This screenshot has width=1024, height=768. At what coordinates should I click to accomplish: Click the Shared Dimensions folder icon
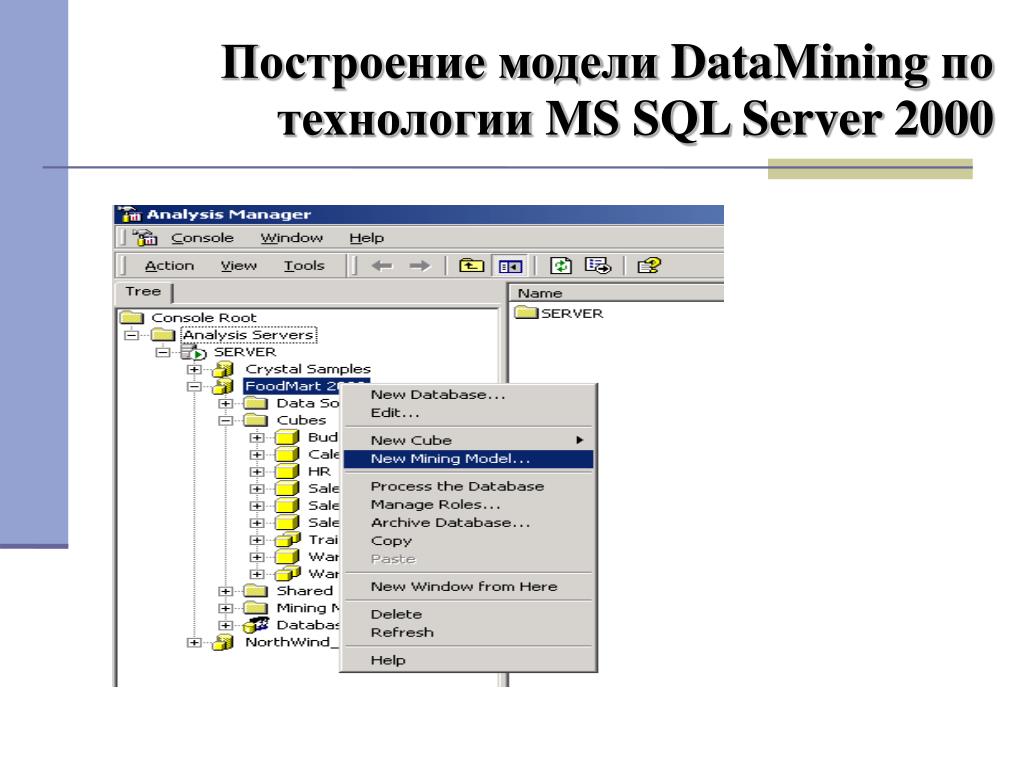coord(255,591)
